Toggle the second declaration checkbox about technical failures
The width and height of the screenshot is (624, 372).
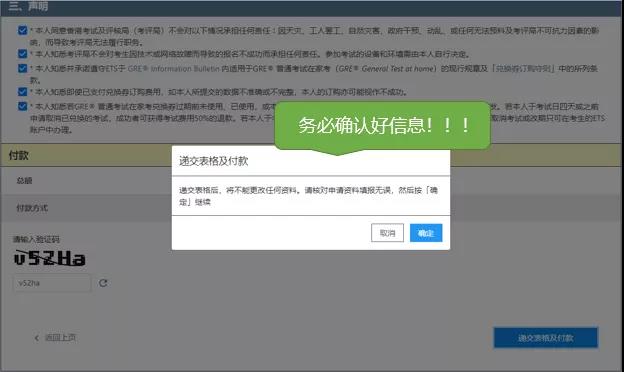23,54
